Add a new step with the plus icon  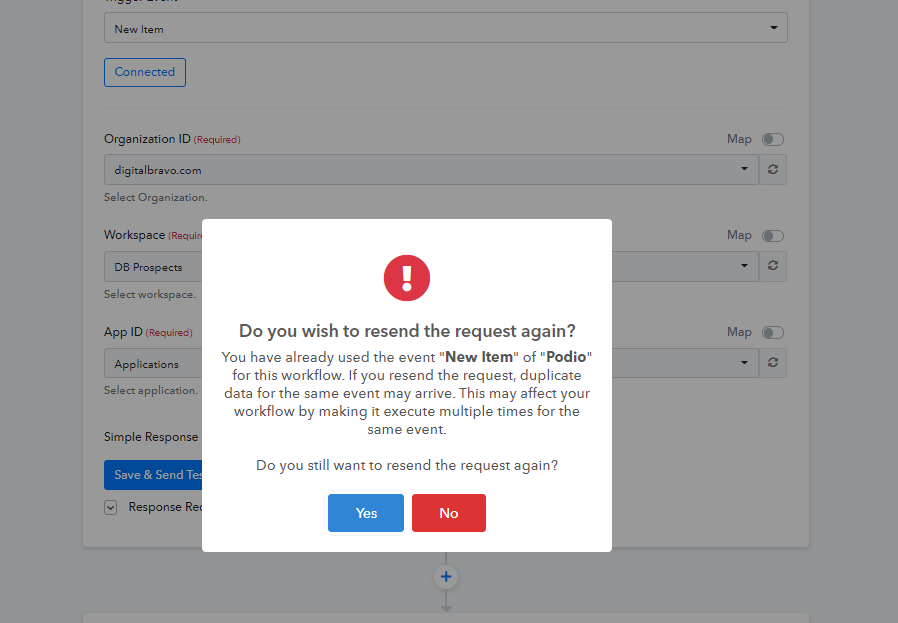click(446, 577)
